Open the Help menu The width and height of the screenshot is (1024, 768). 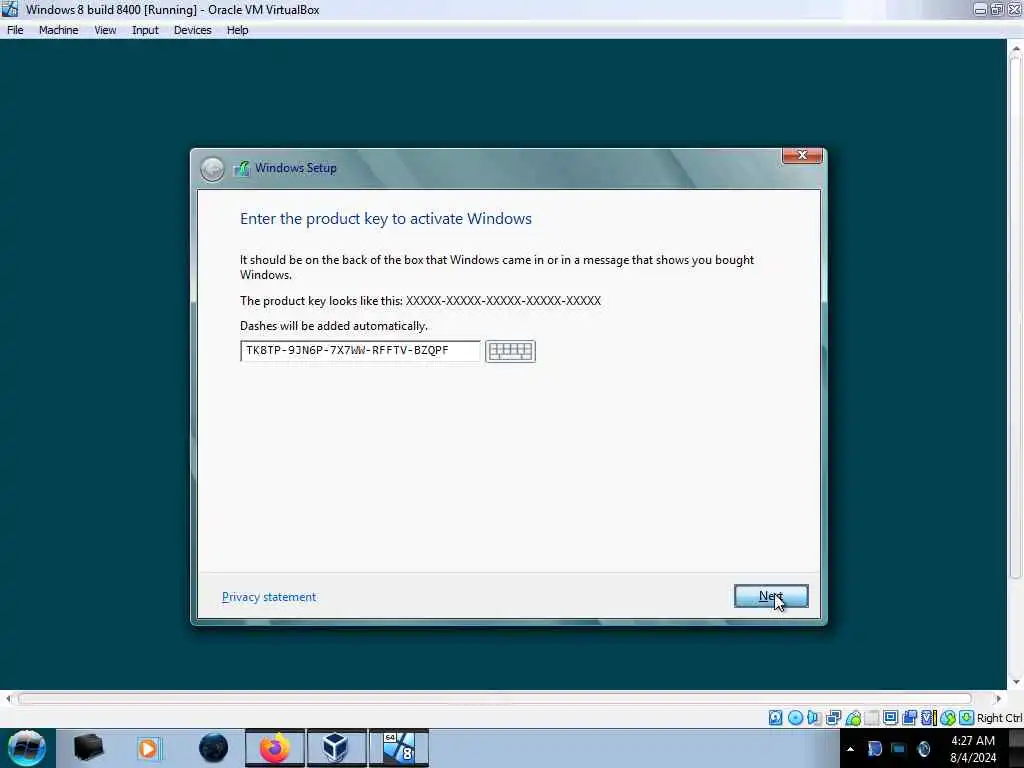click(x=238, y=30)
